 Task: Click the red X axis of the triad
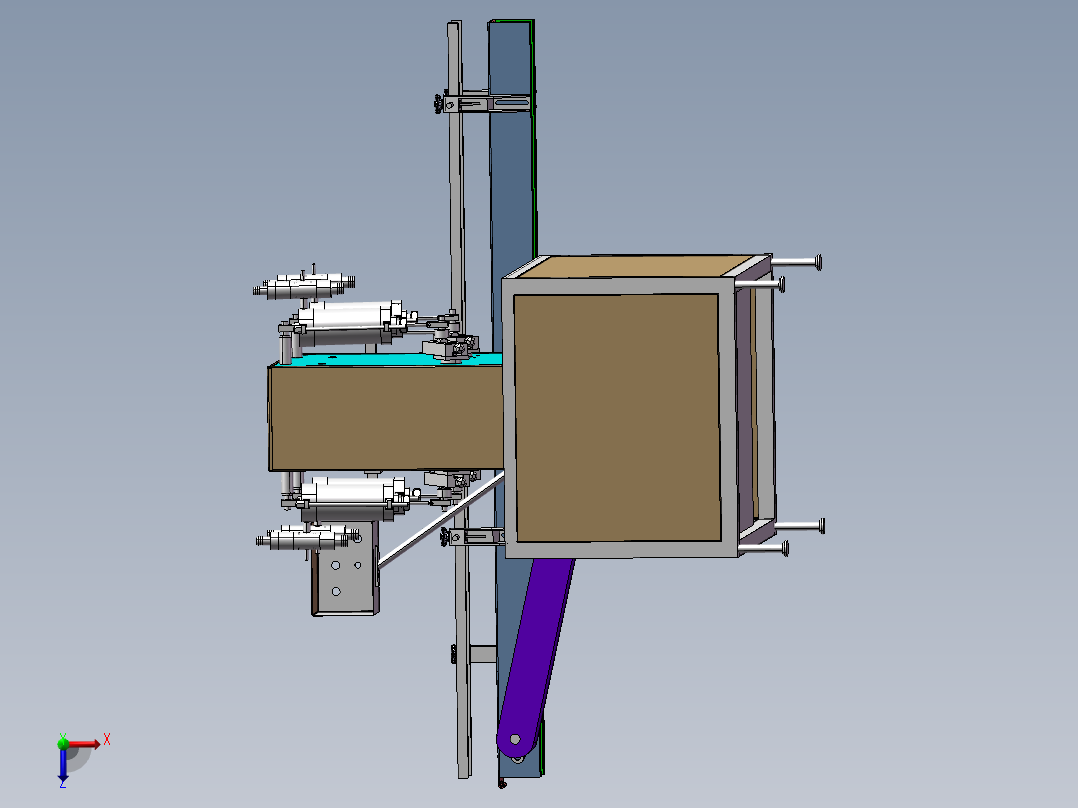click(84, 744)
